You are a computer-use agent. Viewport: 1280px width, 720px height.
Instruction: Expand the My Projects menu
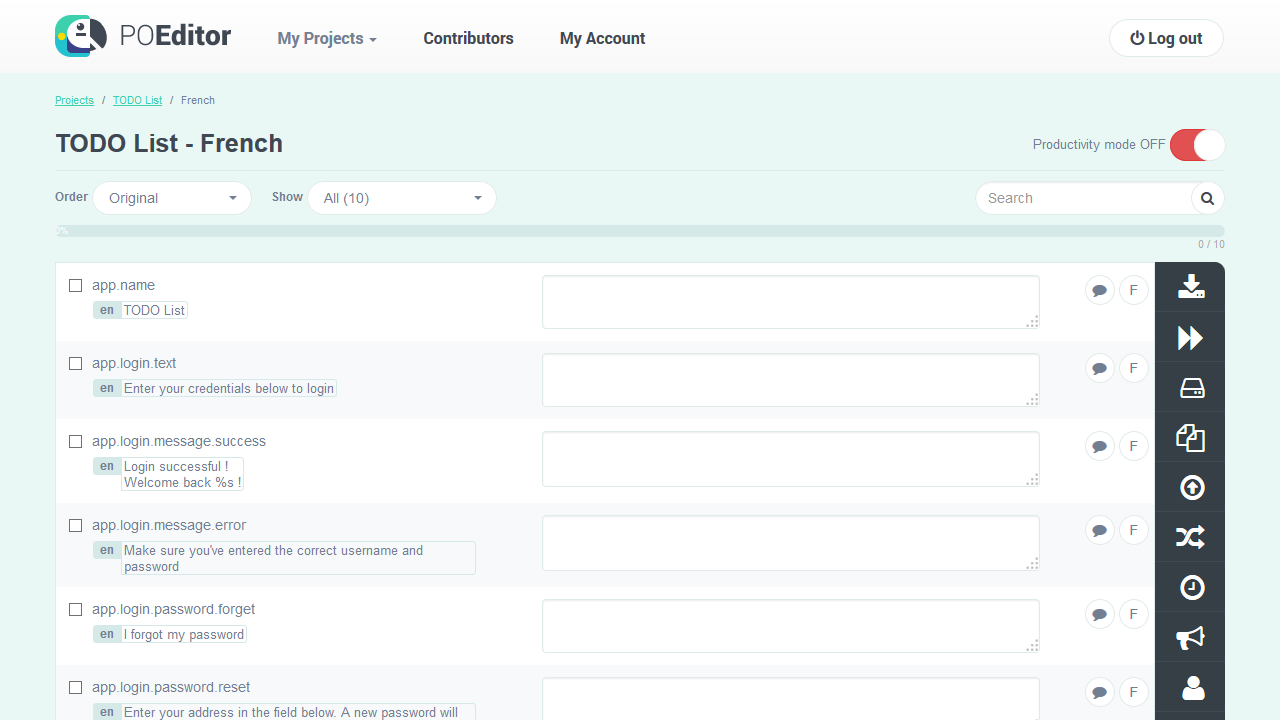(x=327, y=38)
